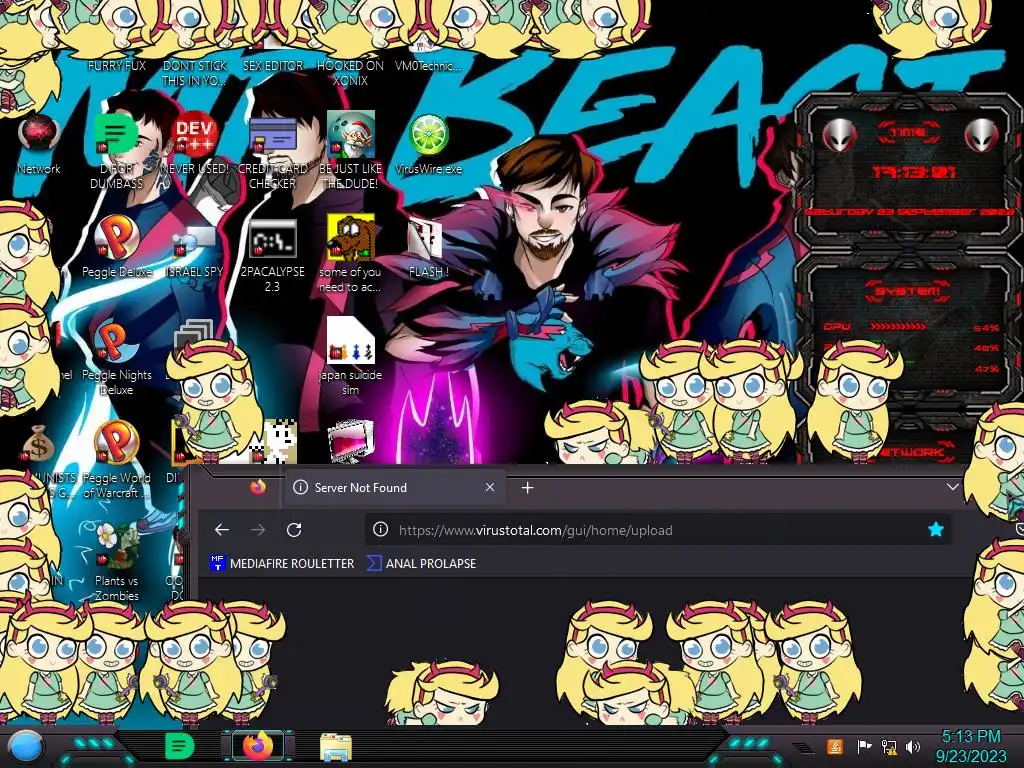Click the Firefox forward arrow

pyautogui.click(x=258, y=530)
